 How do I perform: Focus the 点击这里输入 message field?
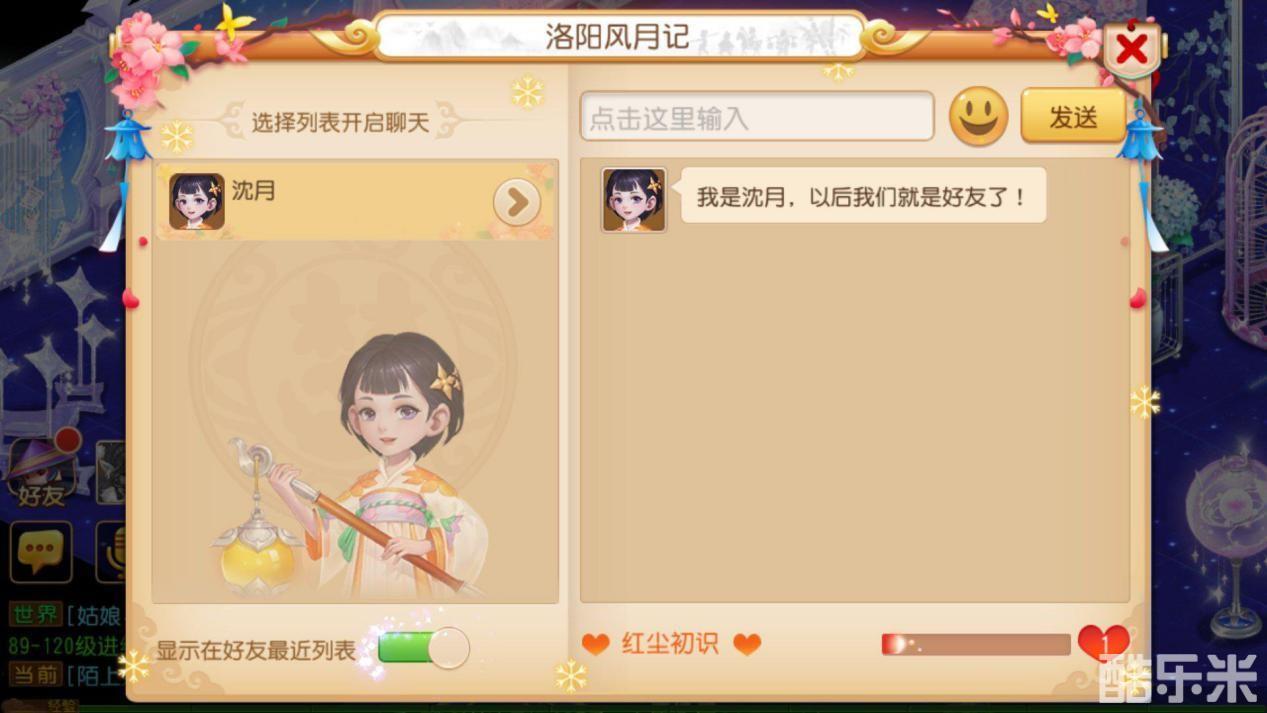click(x=757, y=117)
